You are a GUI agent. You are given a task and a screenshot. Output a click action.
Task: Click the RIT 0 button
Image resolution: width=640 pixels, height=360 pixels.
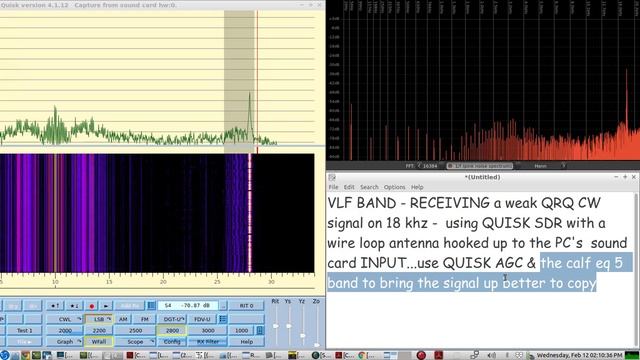point(247,306)
